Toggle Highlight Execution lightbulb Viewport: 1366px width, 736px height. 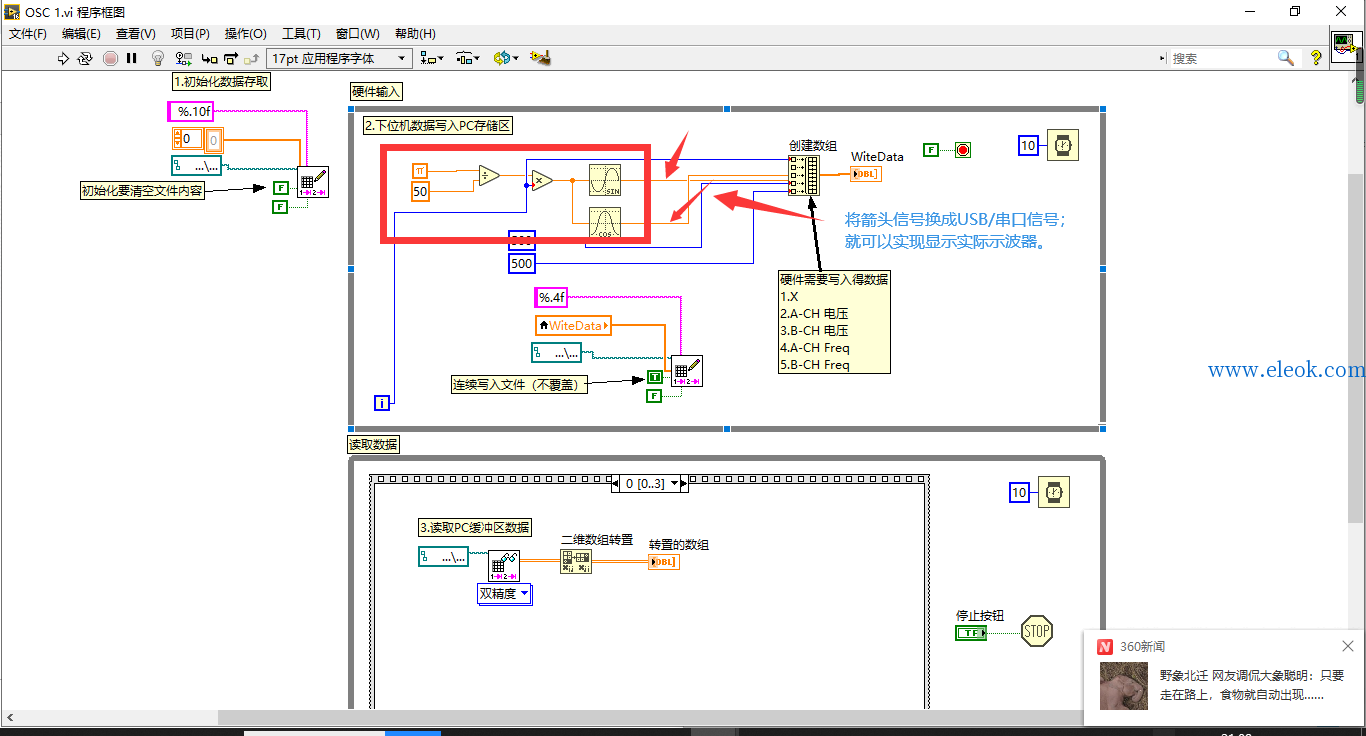[x=158, y=59]
